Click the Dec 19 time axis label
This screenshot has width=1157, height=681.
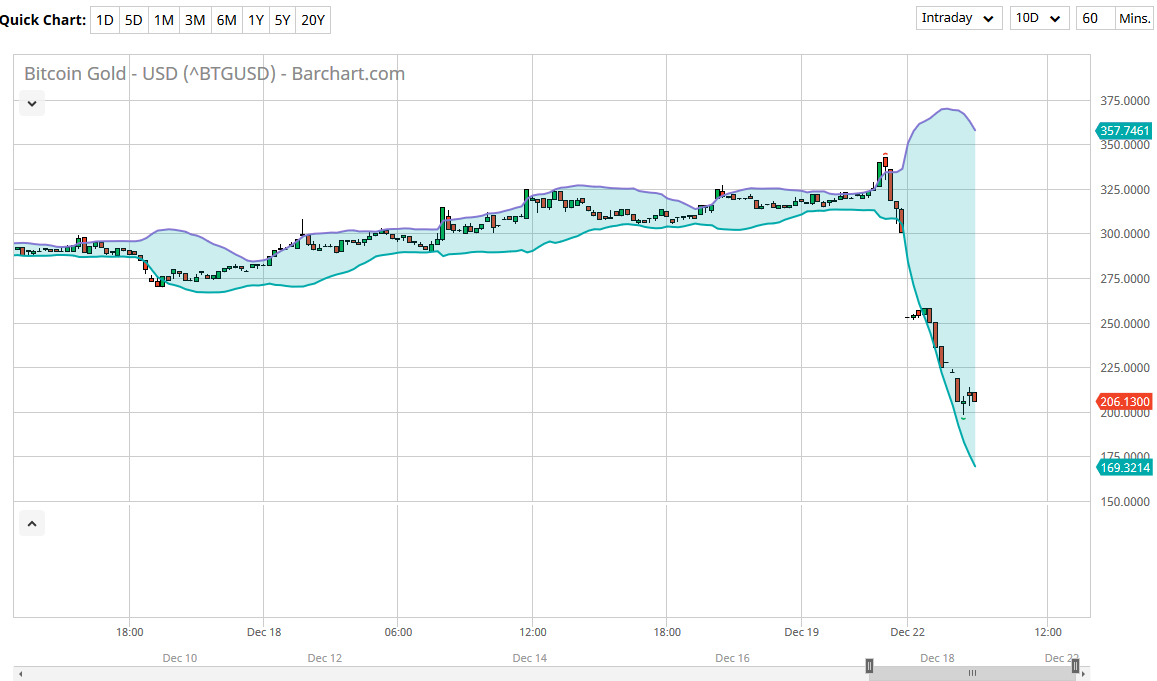tap(801, 632)
